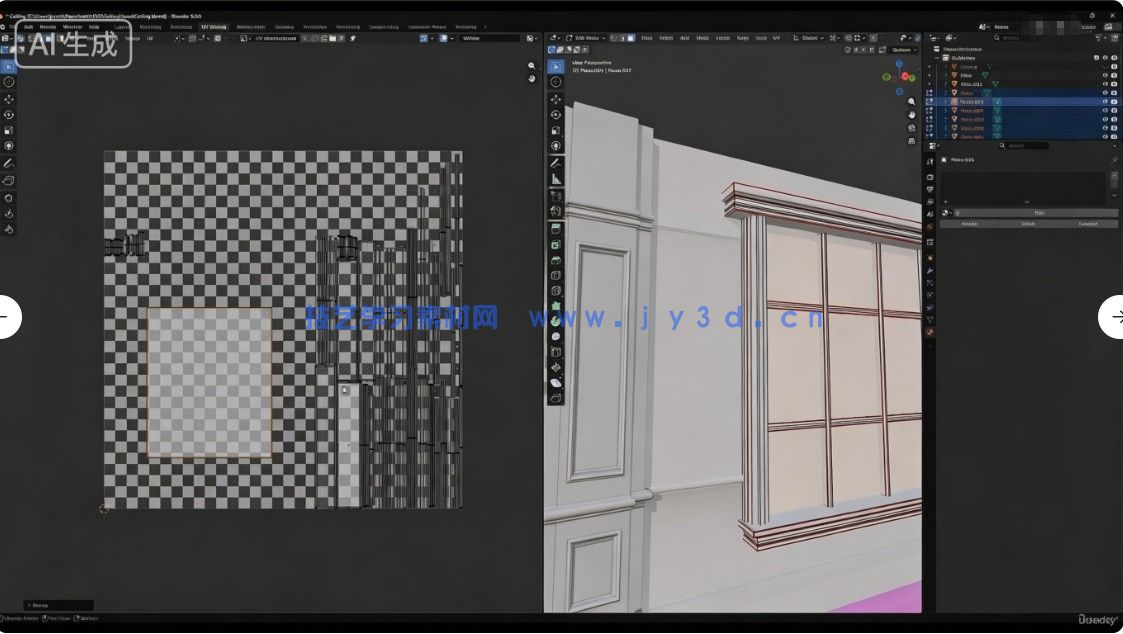Toggle visibility of the last outliner object
This screenshot has width=1123, height=634.
point(1105,136)
